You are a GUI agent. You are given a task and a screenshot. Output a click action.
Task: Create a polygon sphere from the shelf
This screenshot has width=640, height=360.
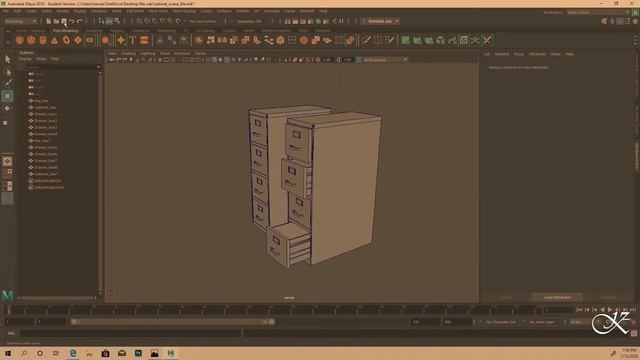(x=20, y=40)
